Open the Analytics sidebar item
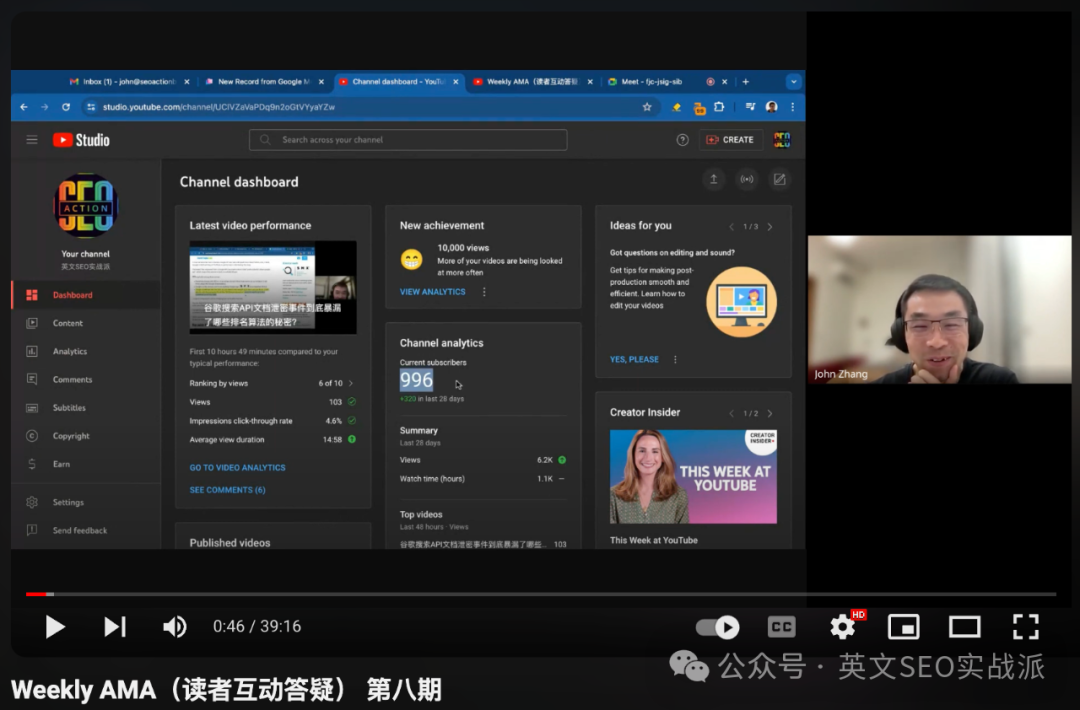This screenshot has height=710, width=1080. (86, 351)
